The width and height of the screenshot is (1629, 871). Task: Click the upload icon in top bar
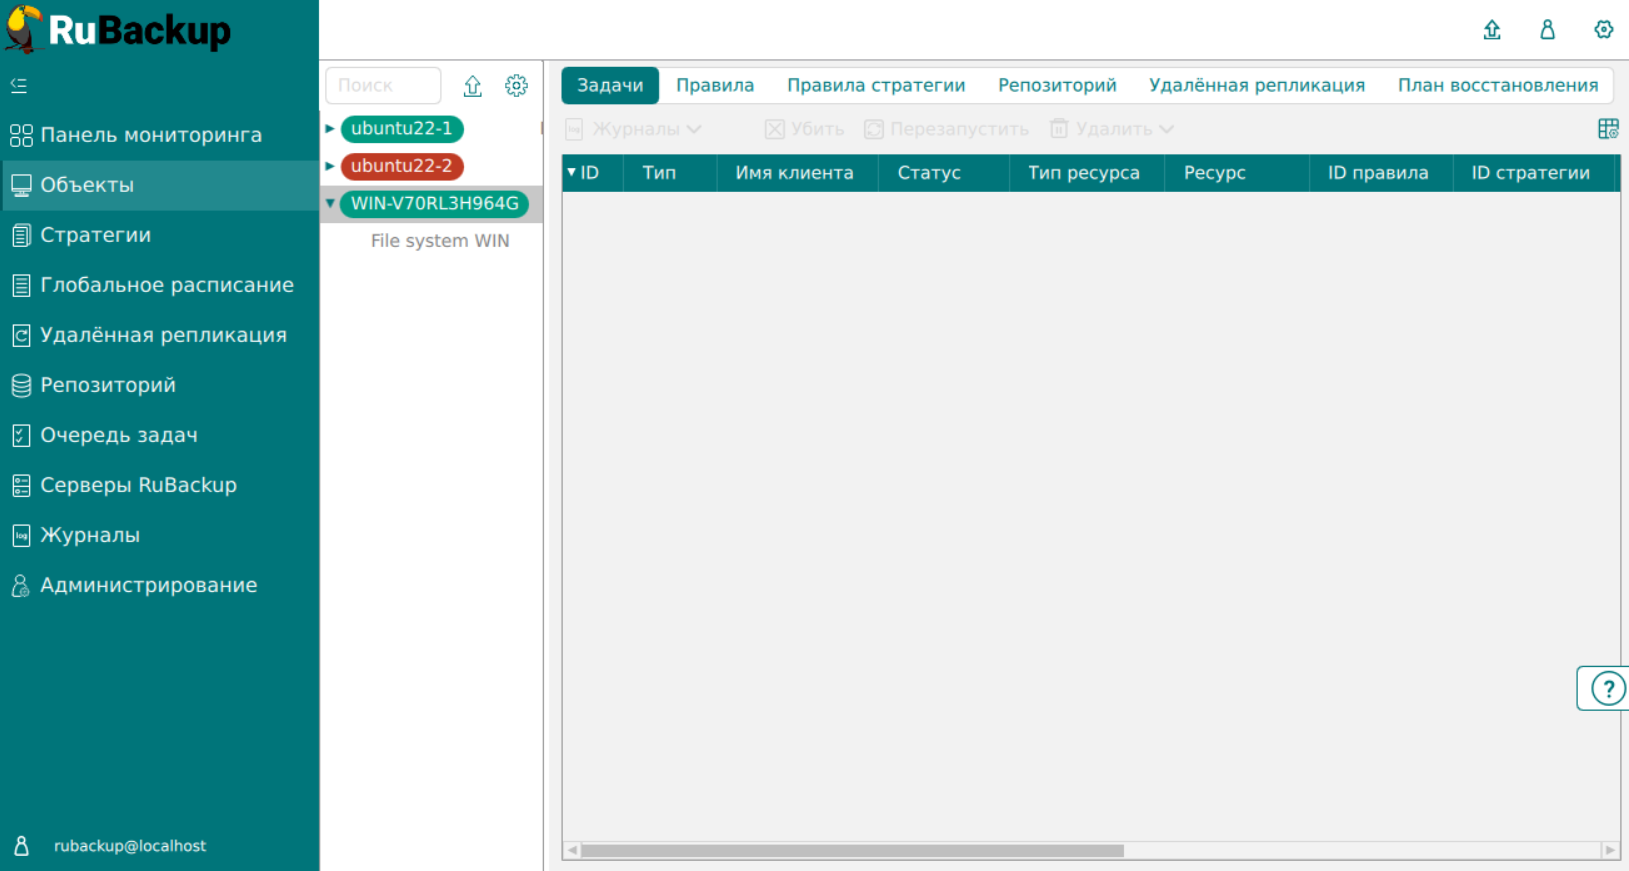1491,30
